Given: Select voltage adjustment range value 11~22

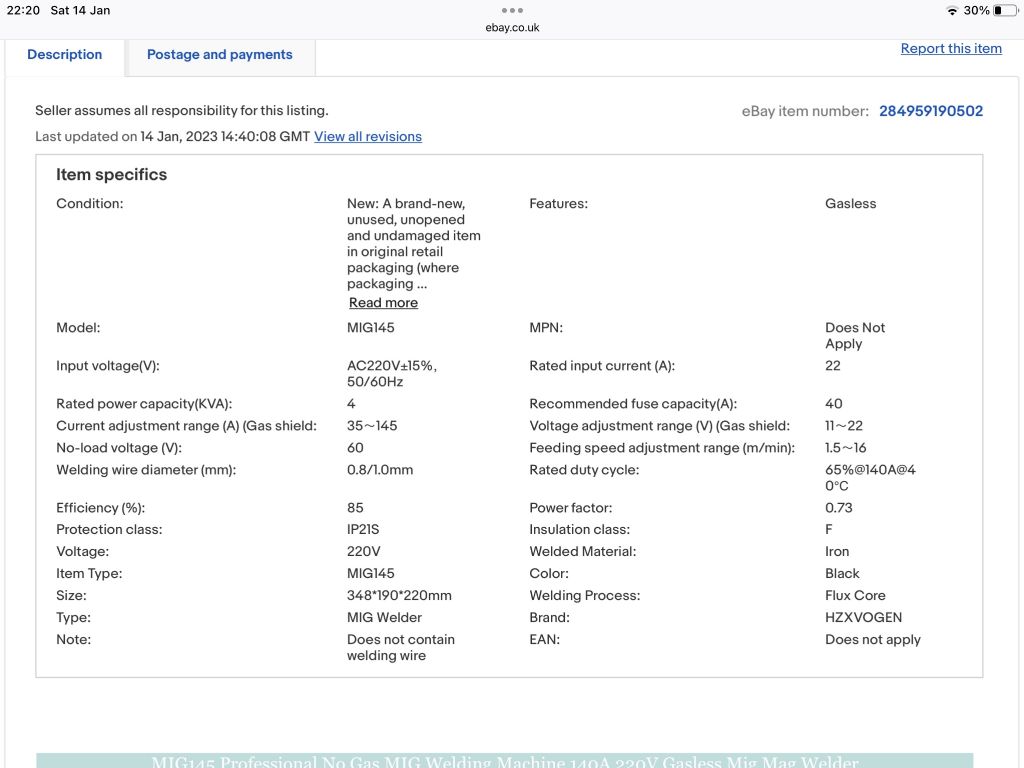Looking at the screenshot, I should 844,425.
